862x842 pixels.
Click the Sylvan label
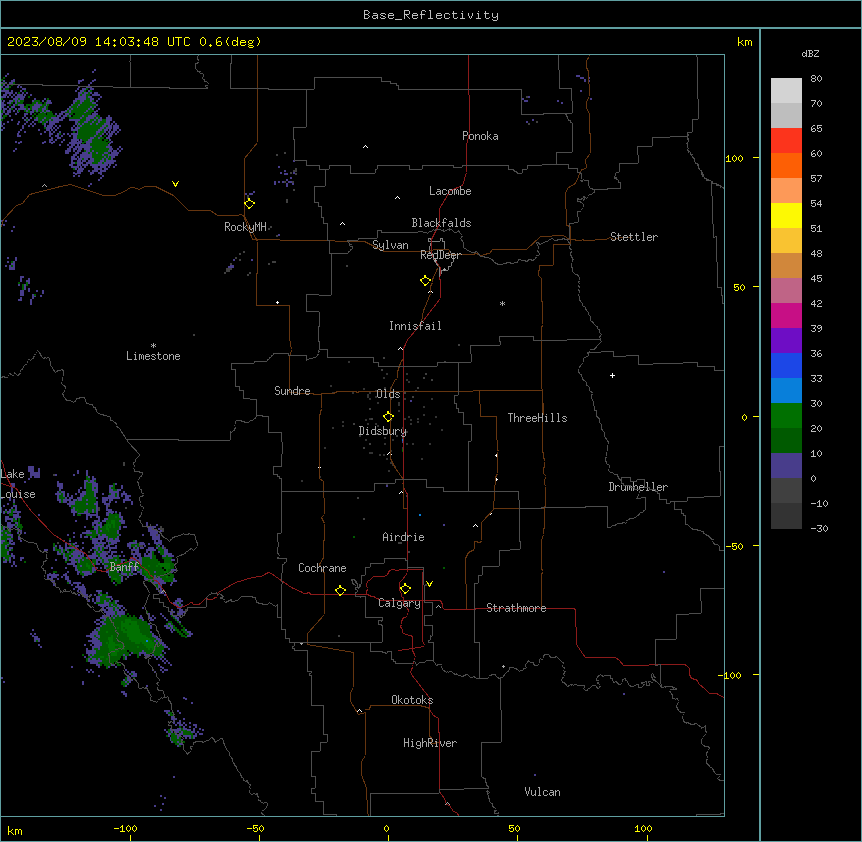pos(390,245)
